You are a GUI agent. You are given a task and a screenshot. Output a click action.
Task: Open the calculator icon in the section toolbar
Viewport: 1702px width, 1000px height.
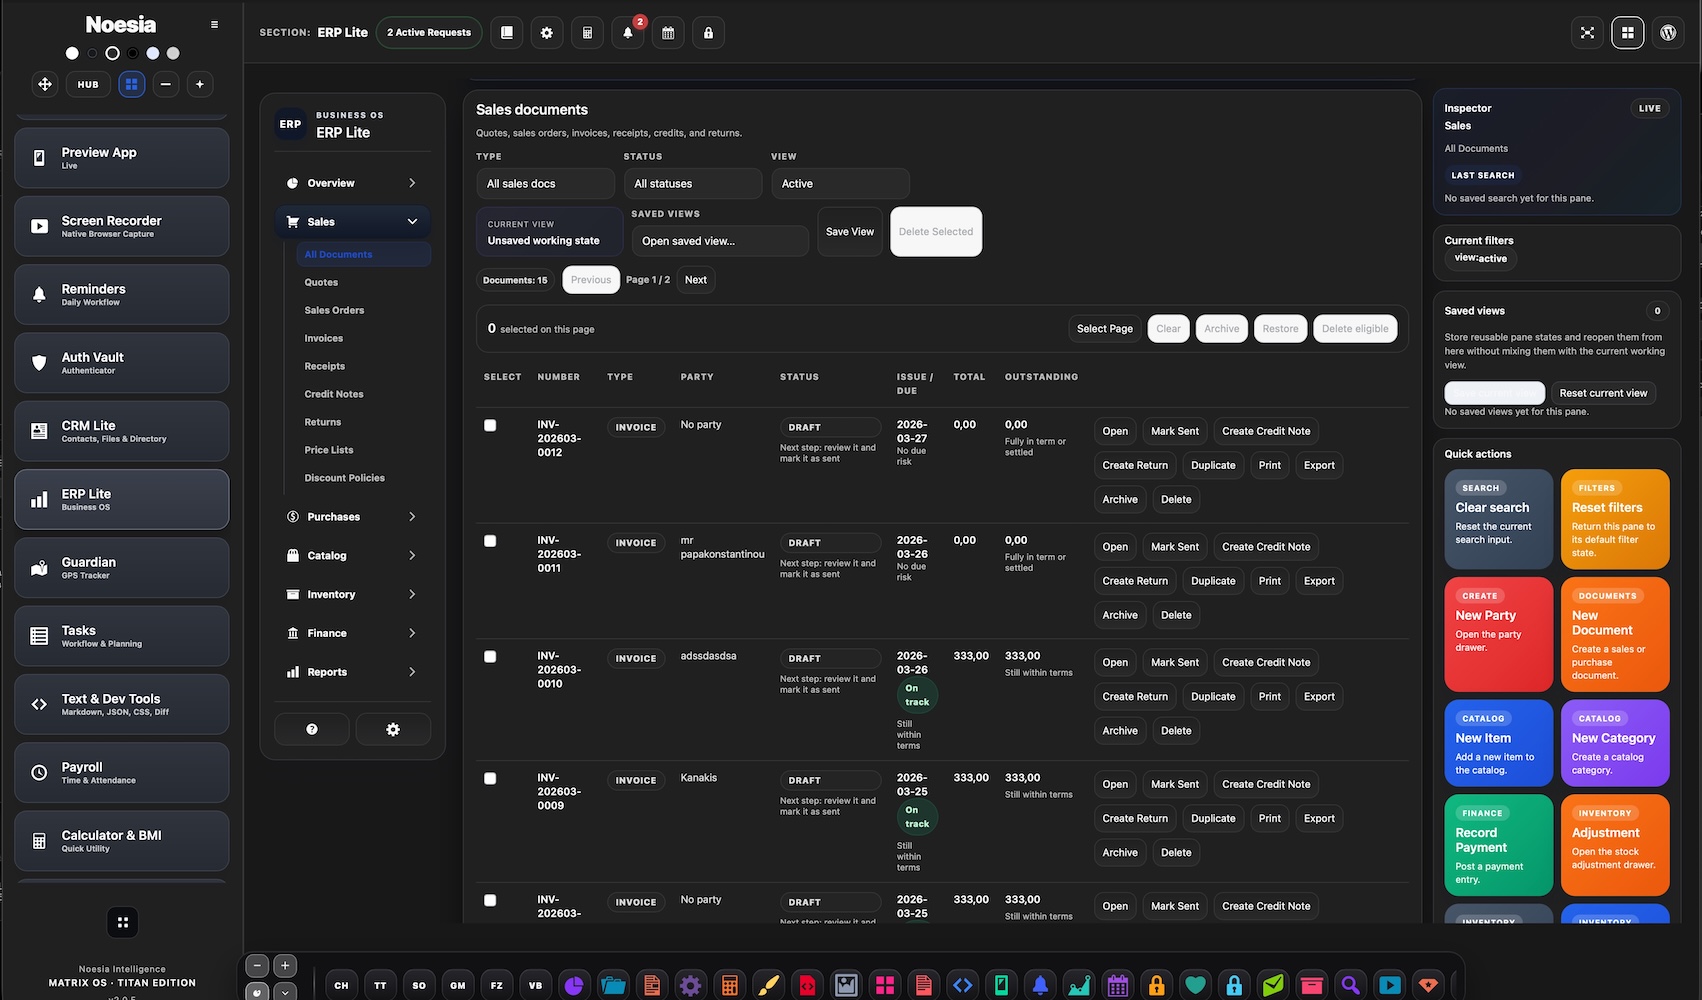(587, 33)
